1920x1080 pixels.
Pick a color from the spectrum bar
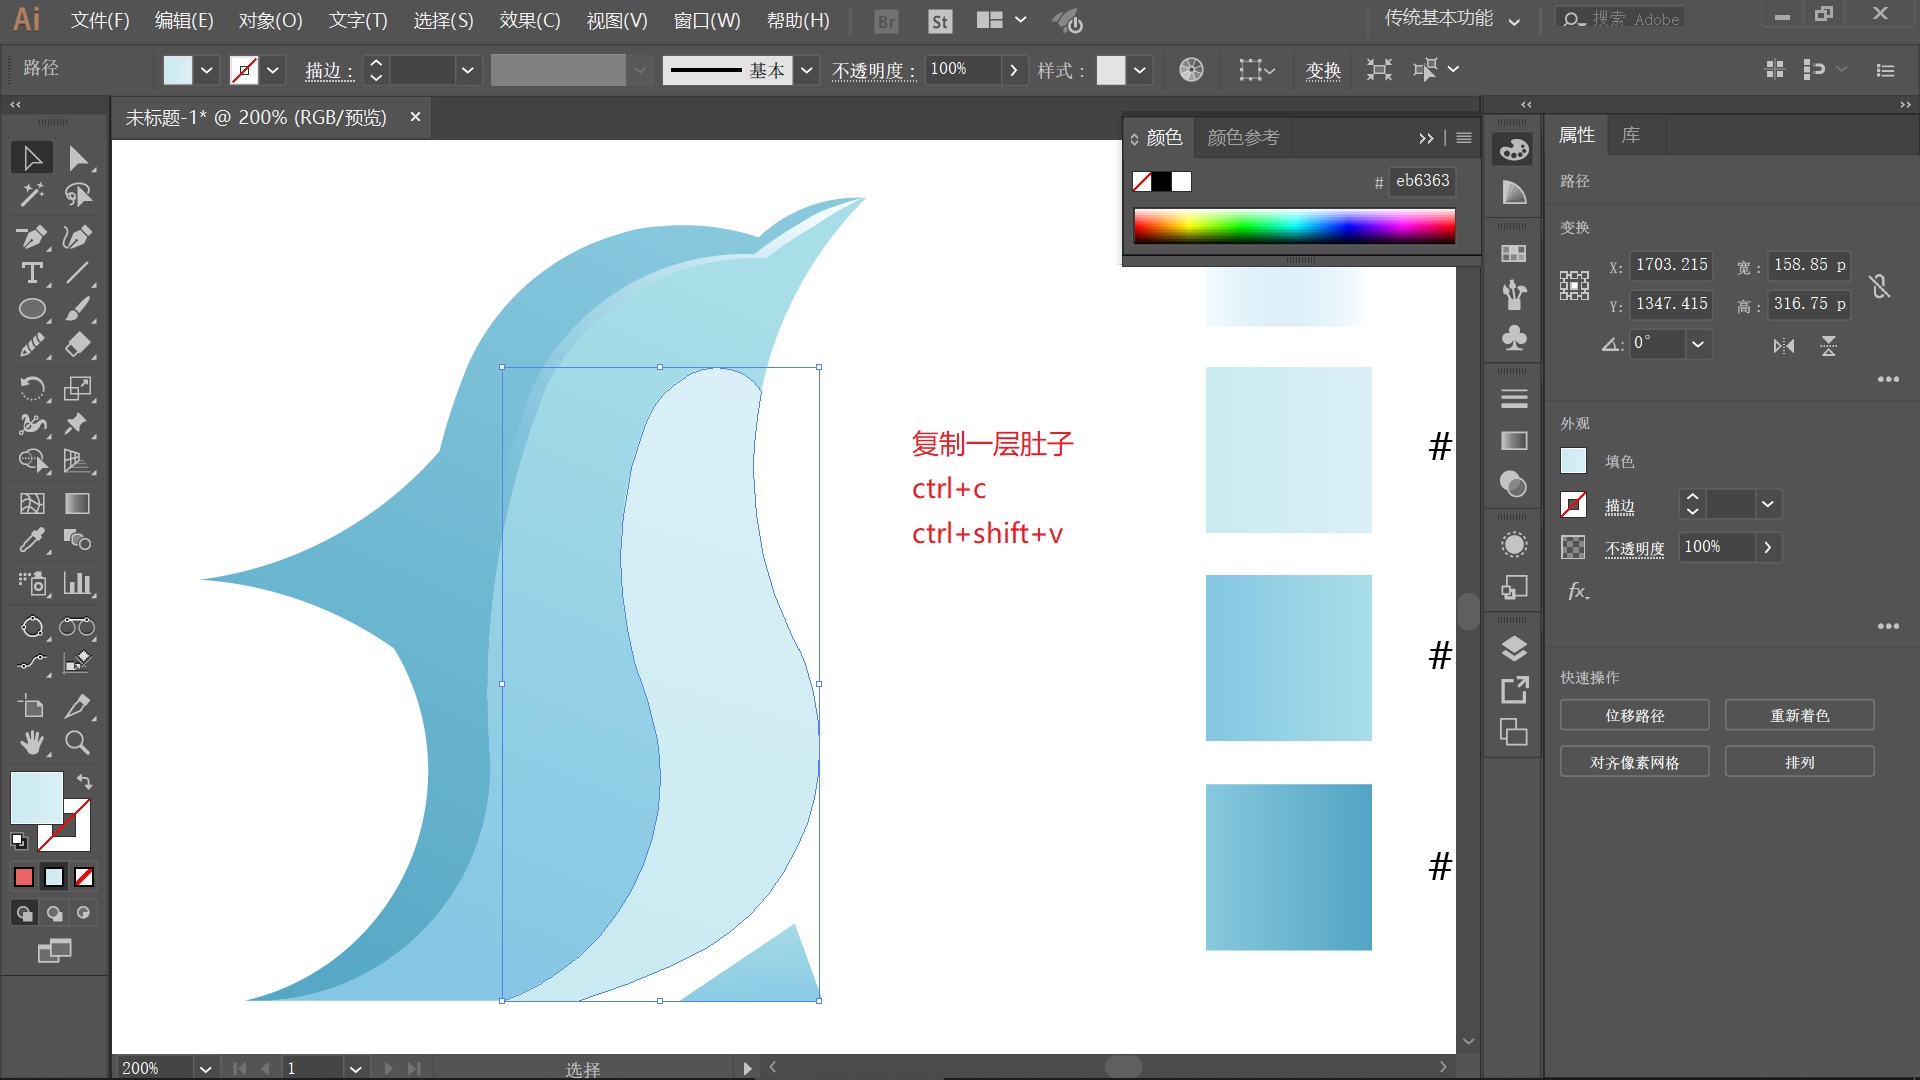point(1294,226)
